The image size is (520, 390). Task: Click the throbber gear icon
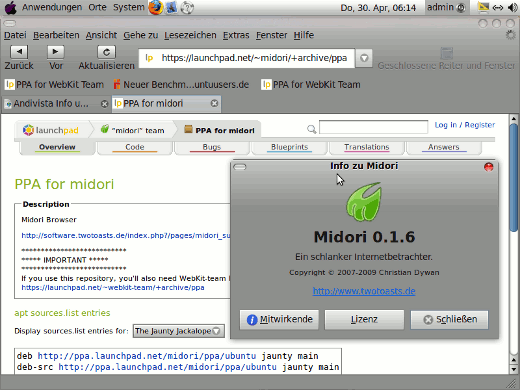[510, 35]
